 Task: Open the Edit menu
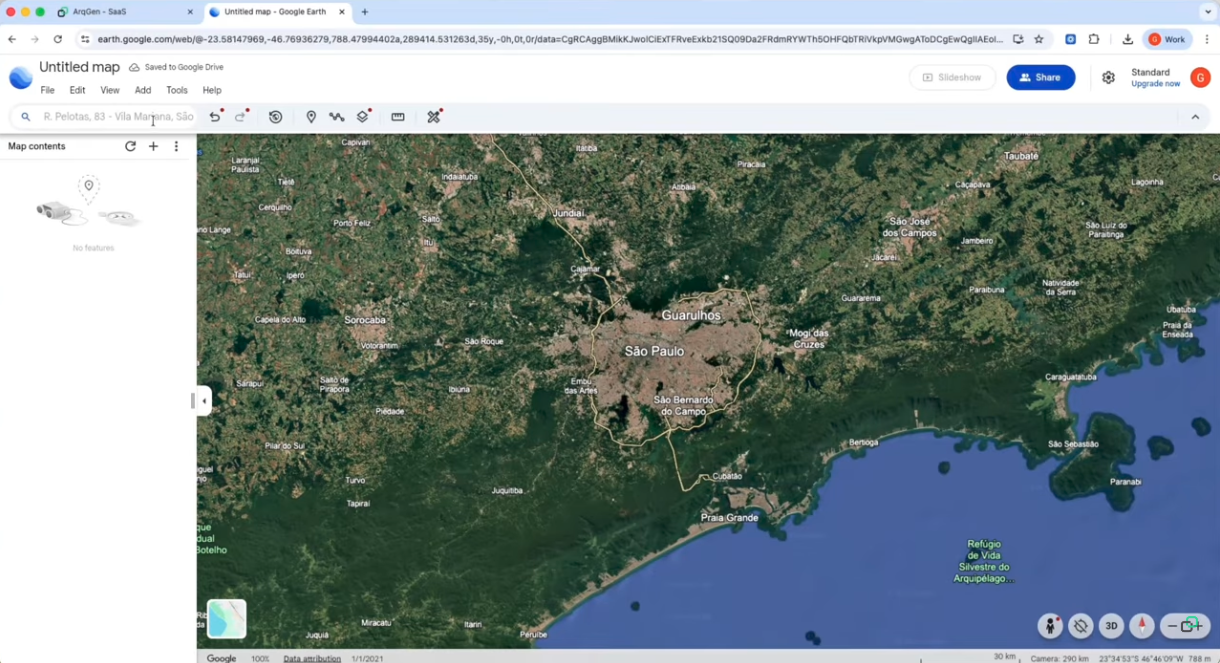(77, 90)
